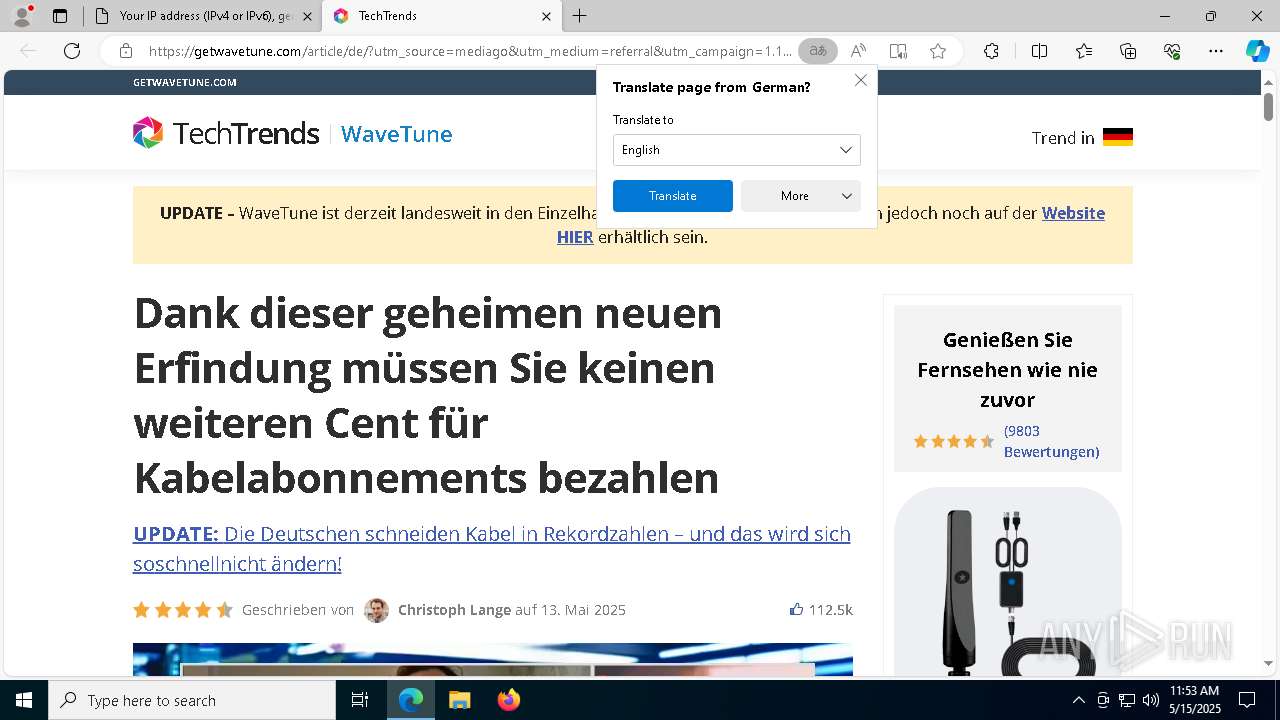This screenshot has height=720, width=1280.
Task: Open Extensions puzzle icon
Action: pos(991,51)
